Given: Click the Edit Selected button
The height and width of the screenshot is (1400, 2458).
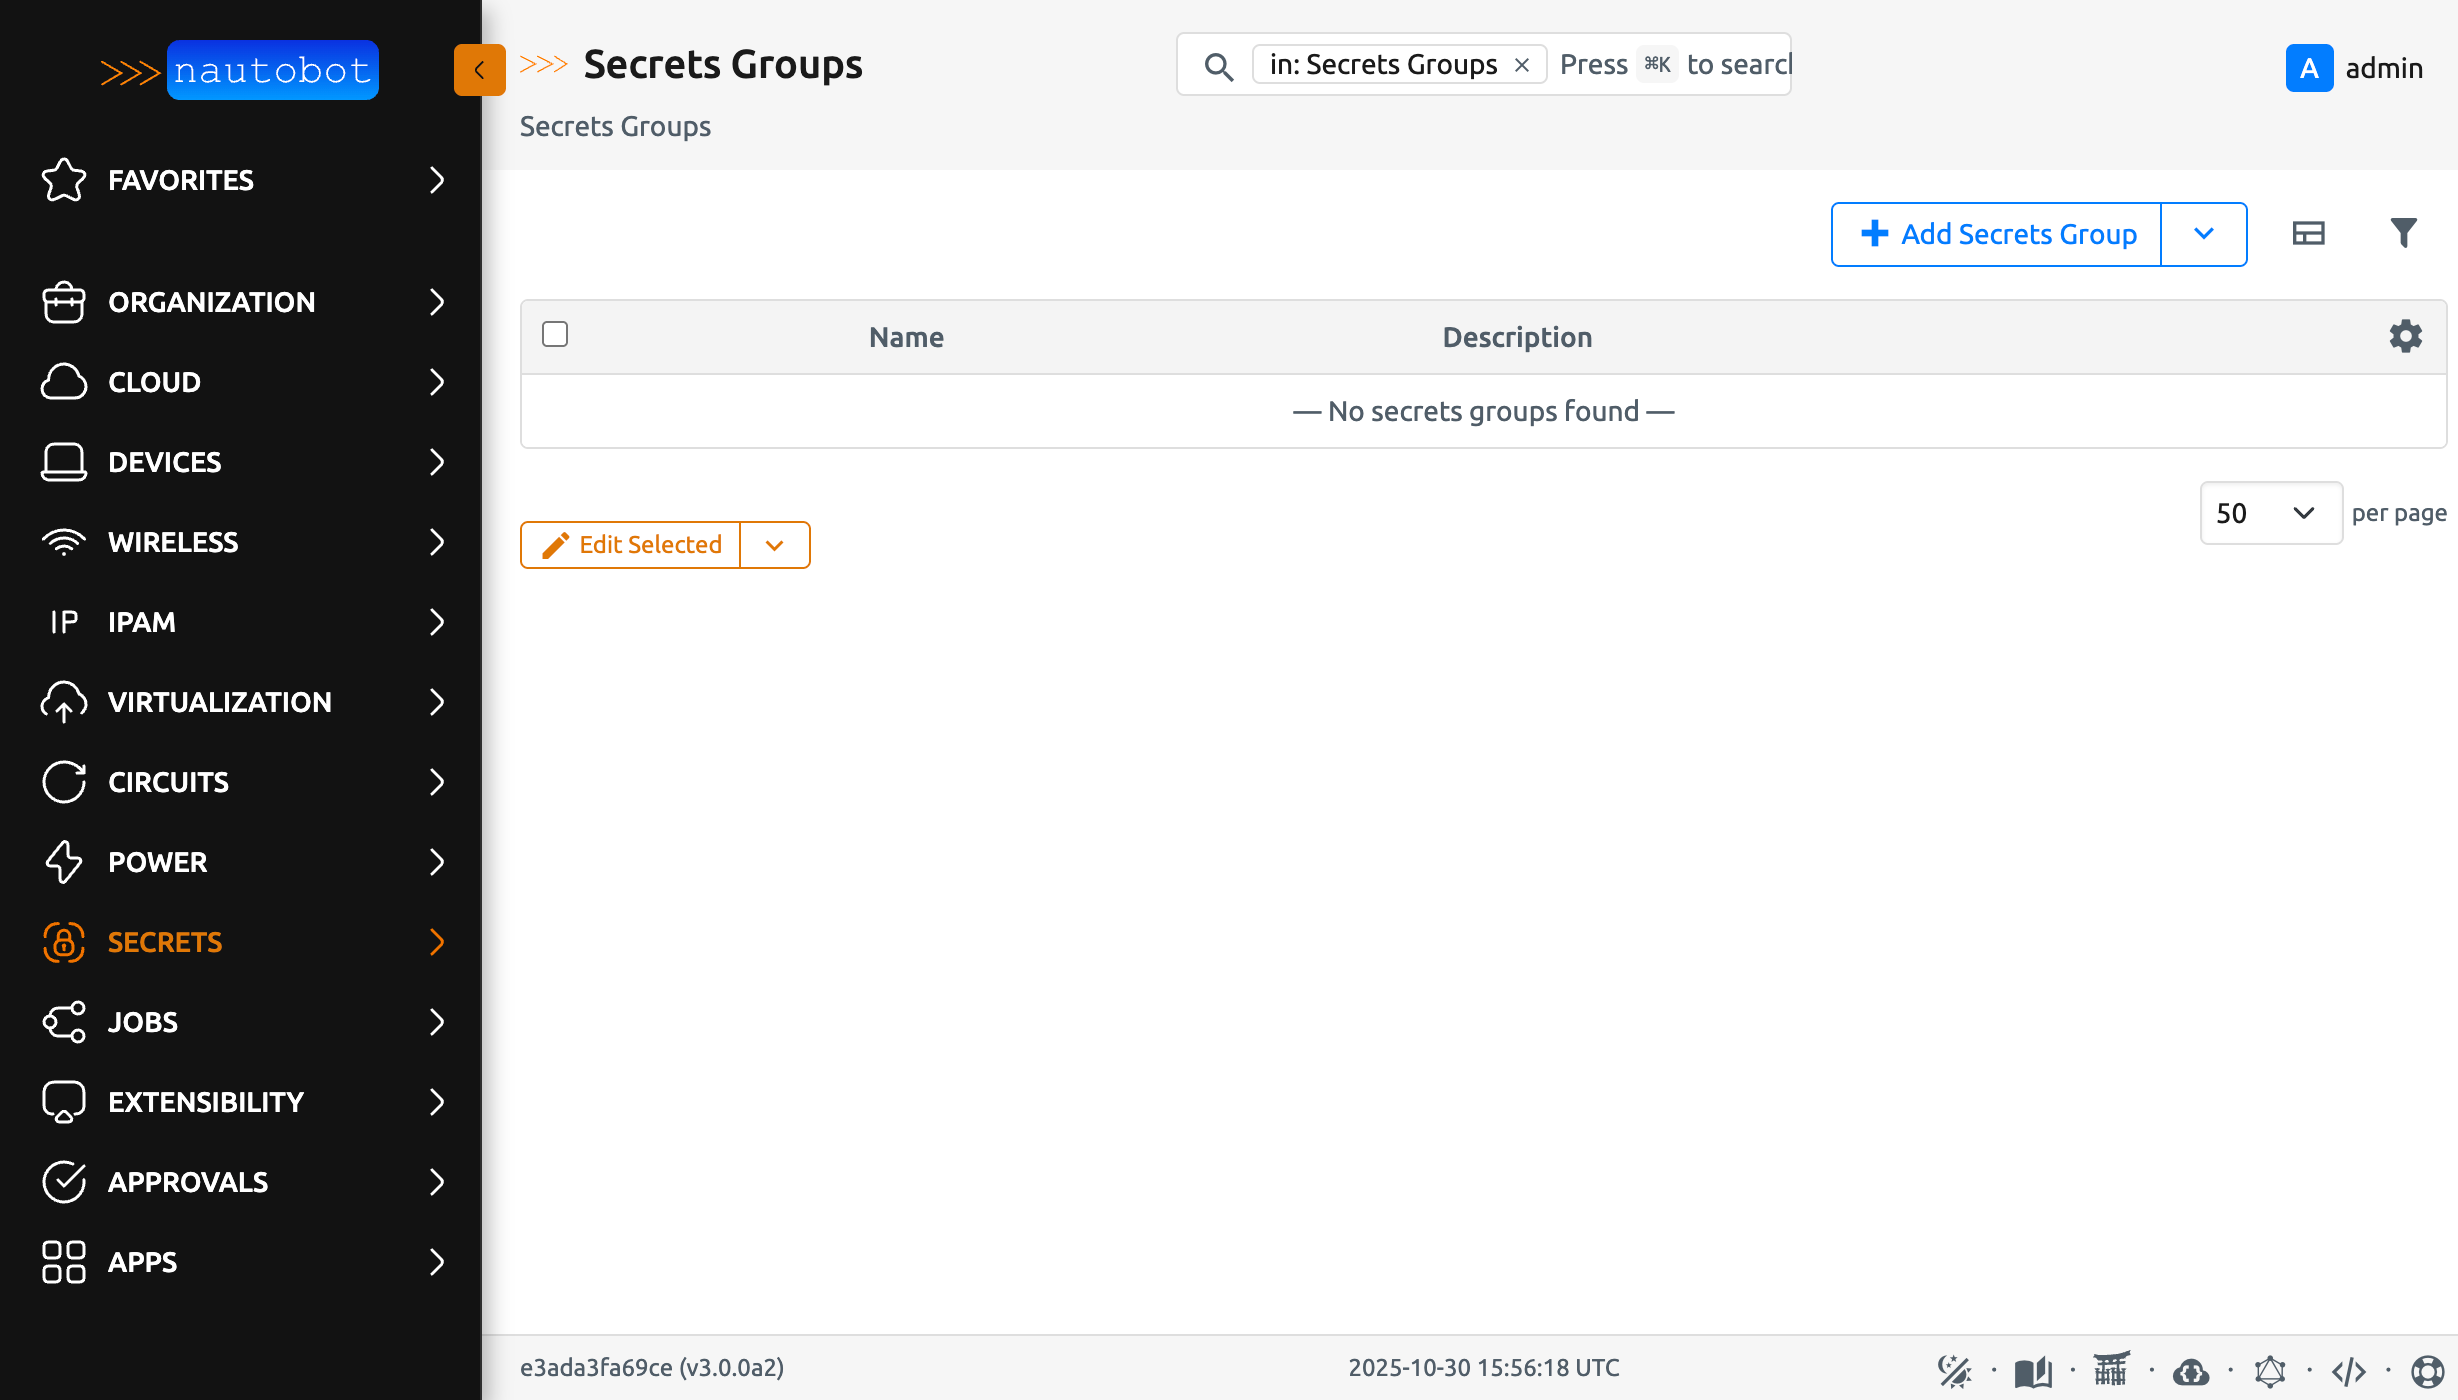Looking at the screenshot, I should (630, 545).
